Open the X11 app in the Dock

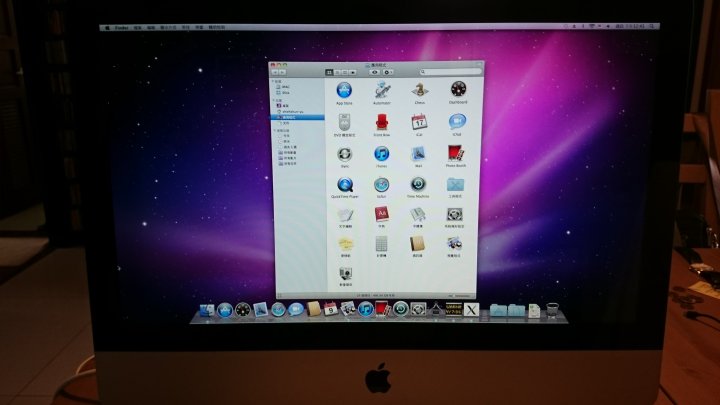471,310
